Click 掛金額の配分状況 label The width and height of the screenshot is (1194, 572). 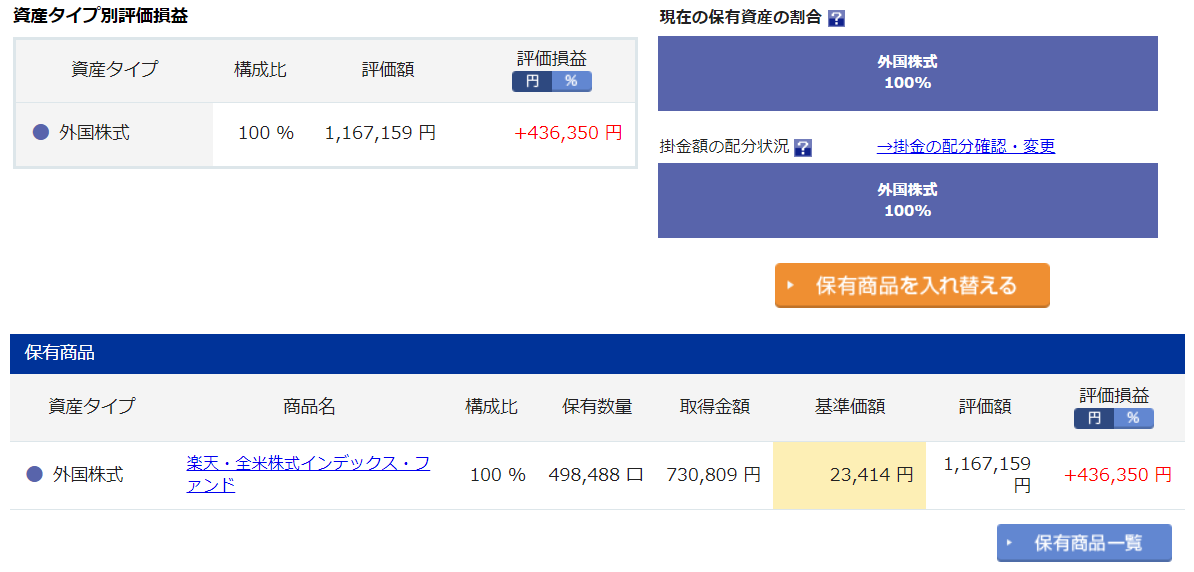pos(724,147)
